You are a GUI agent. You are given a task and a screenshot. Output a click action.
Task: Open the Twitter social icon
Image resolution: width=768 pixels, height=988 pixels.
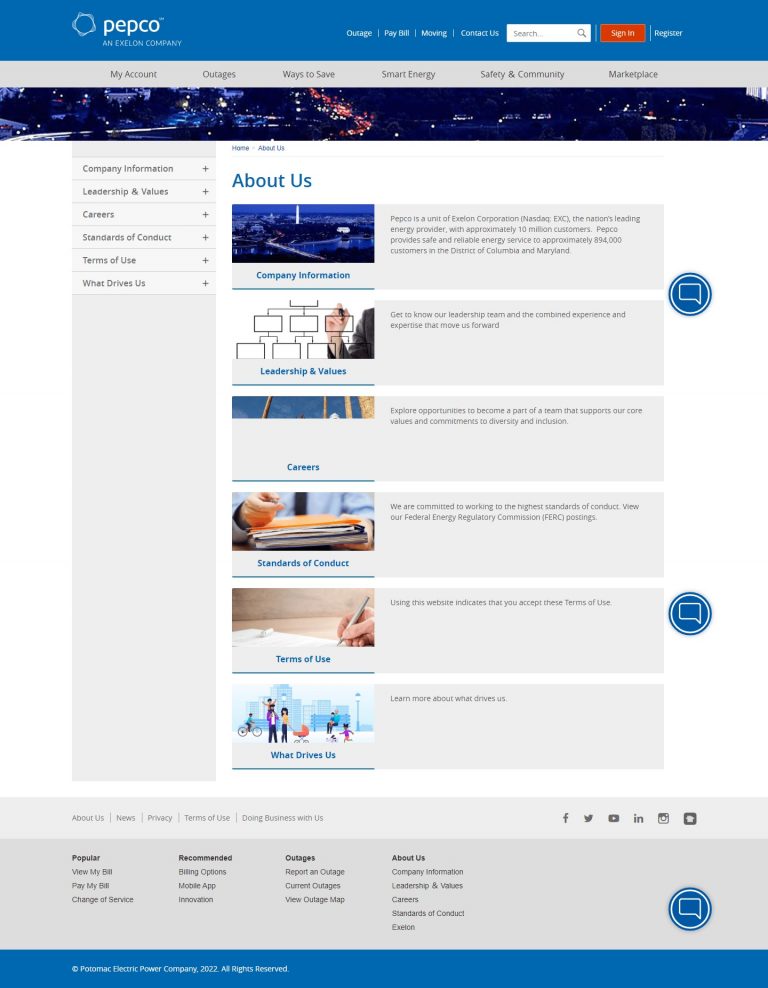588,818
